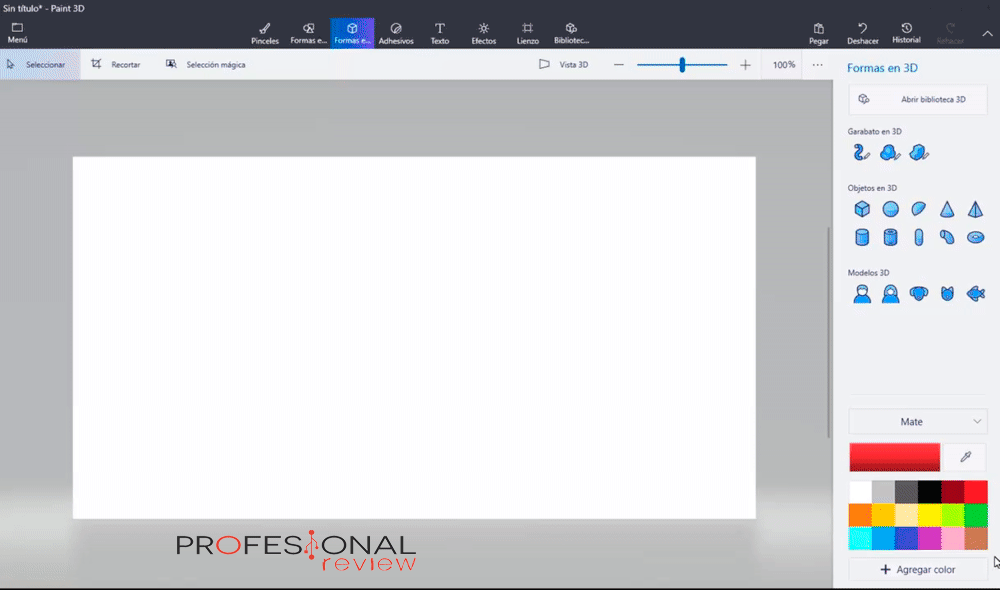
Task: Insert the 3D tube object
Action: pyautogui.click(x=890, y=237)
